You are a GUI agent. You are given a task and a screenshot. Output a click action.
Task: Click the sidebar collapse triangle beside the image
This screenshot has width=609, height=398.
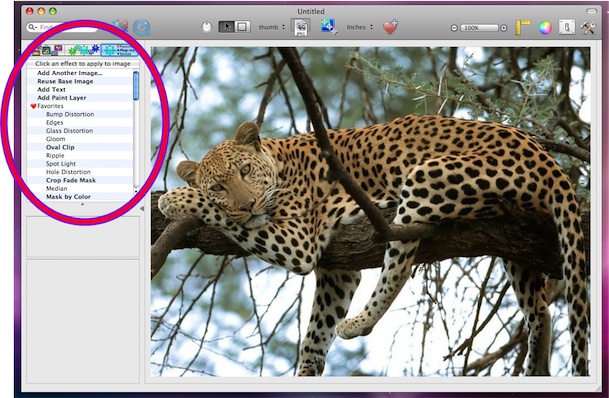coord(142,209)
